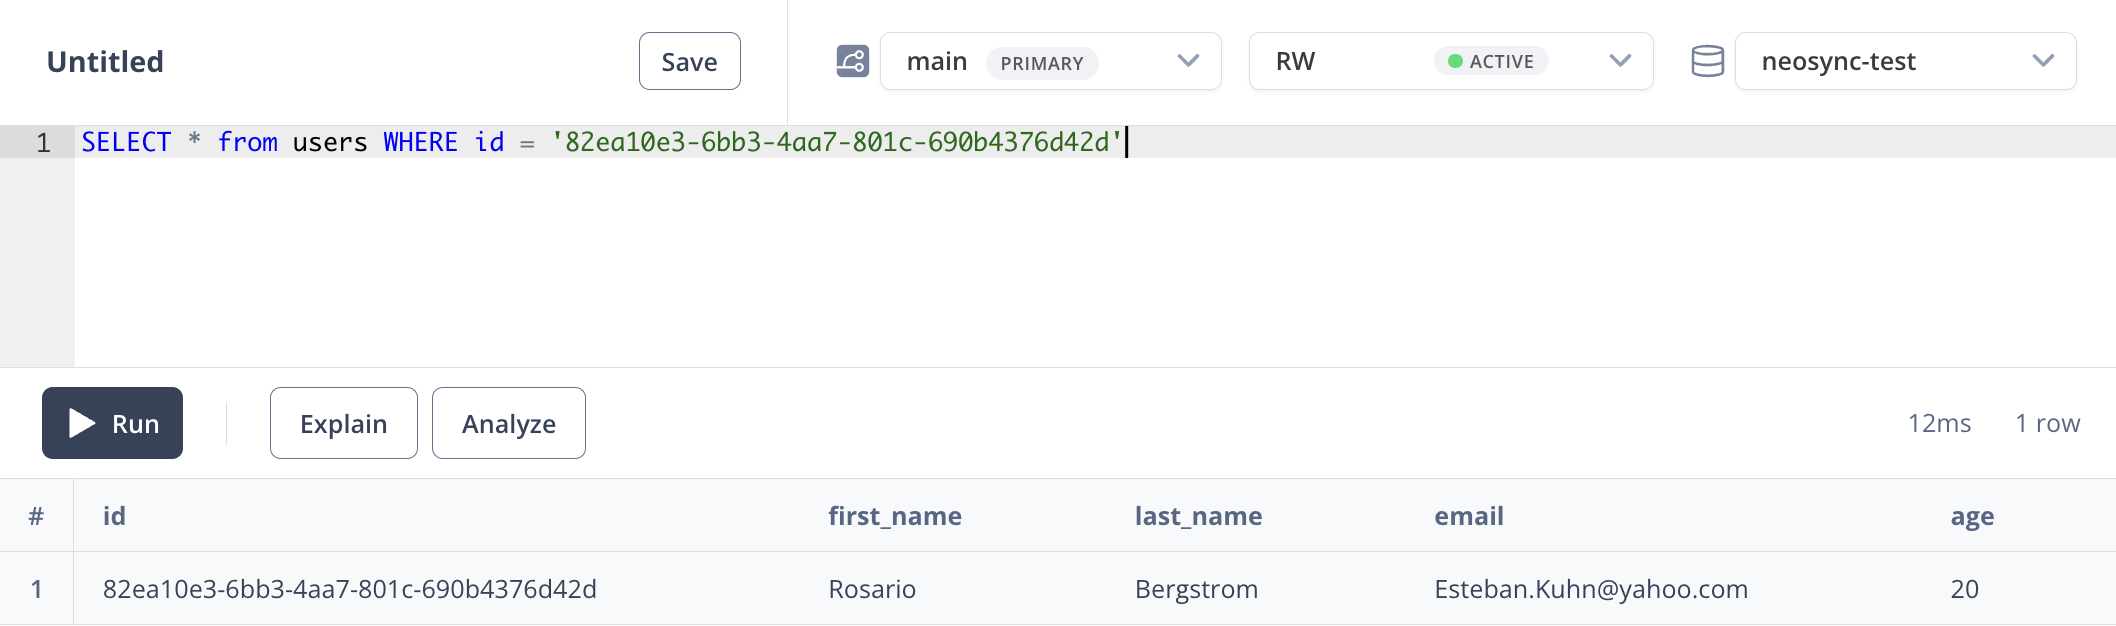Click the database cylinder icon

click(1707, 61)
